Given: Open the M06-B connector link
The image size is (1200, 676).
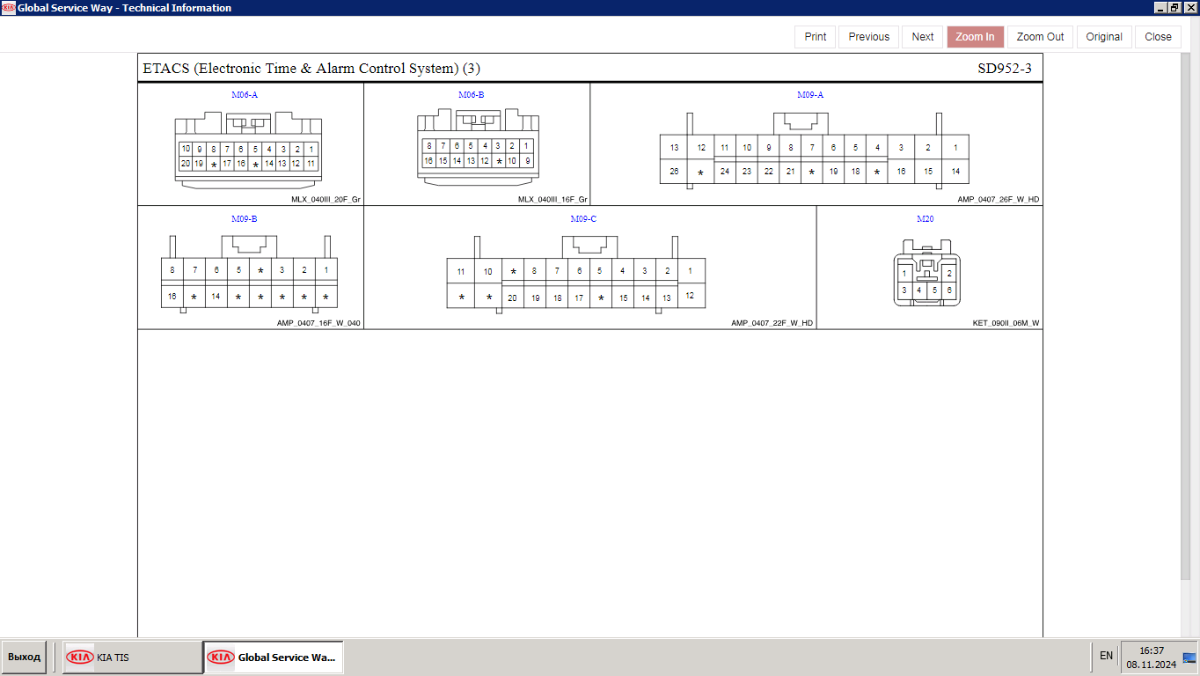Looking at the screenshot, I should coord(471,95).
